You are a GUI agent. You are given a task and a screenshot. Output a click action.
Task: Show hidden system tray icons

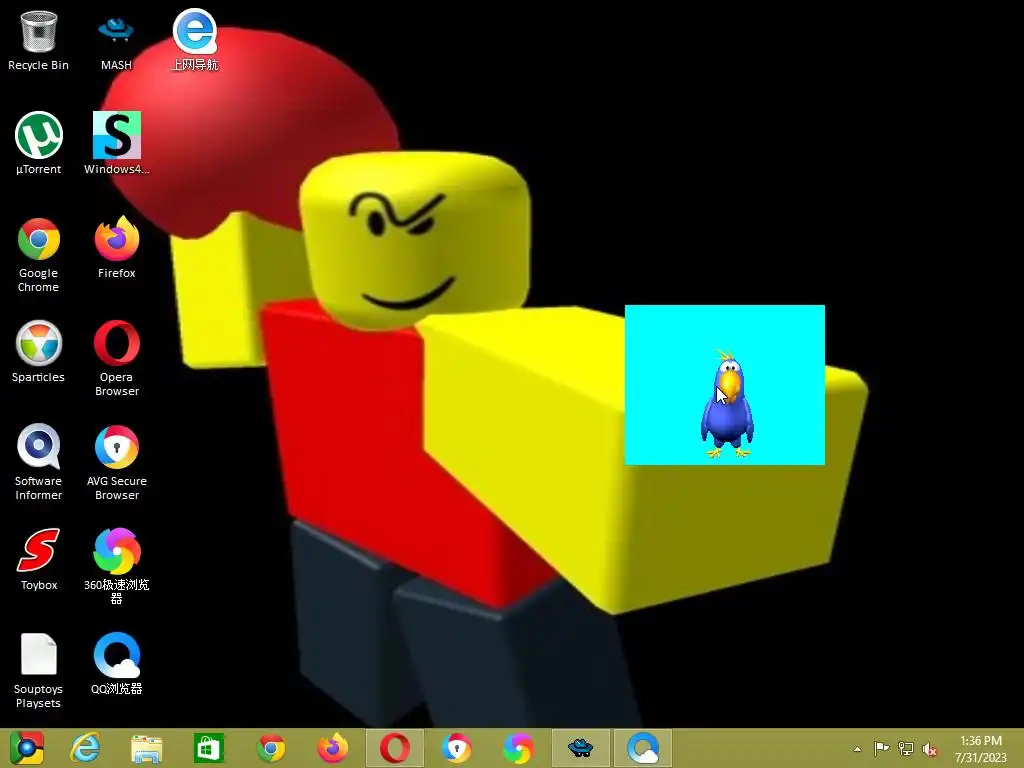pyautogui.click(x=857, y=749)
